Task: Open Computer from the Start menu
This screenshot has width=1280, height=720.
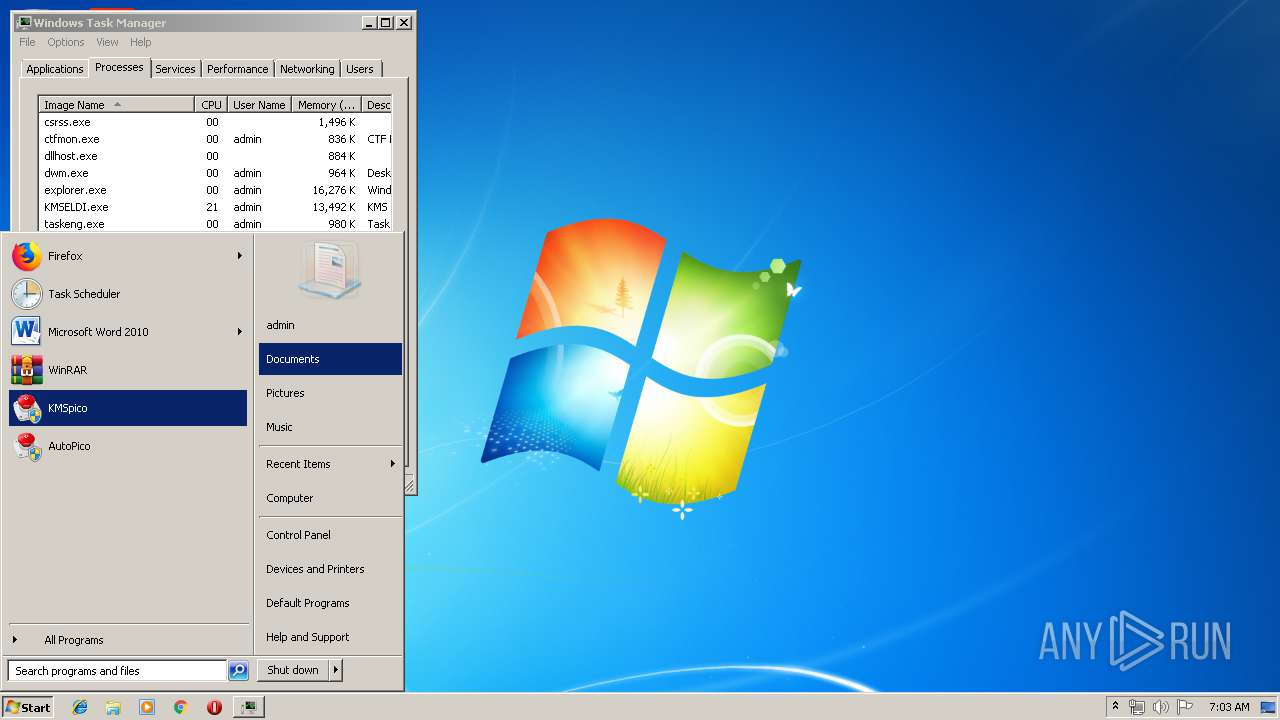Action: click(330, 498)
